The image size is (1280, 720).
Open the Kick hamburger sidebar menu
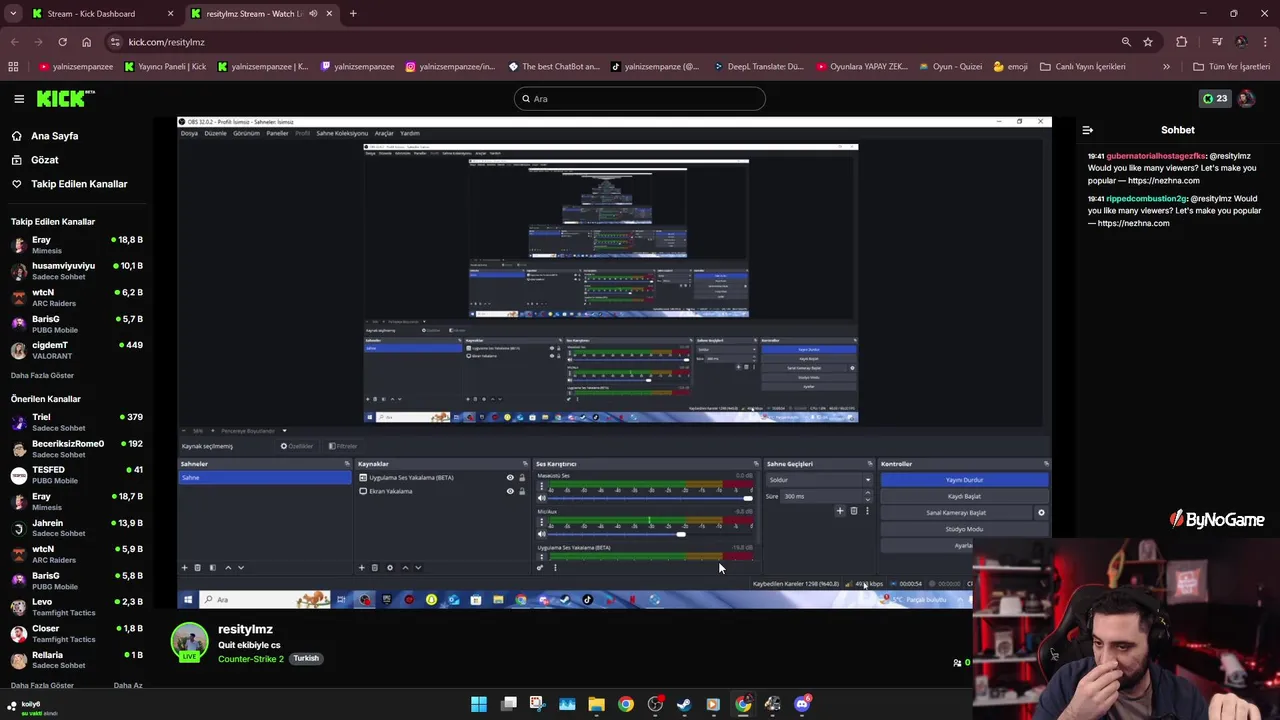[x=19, y=98]
